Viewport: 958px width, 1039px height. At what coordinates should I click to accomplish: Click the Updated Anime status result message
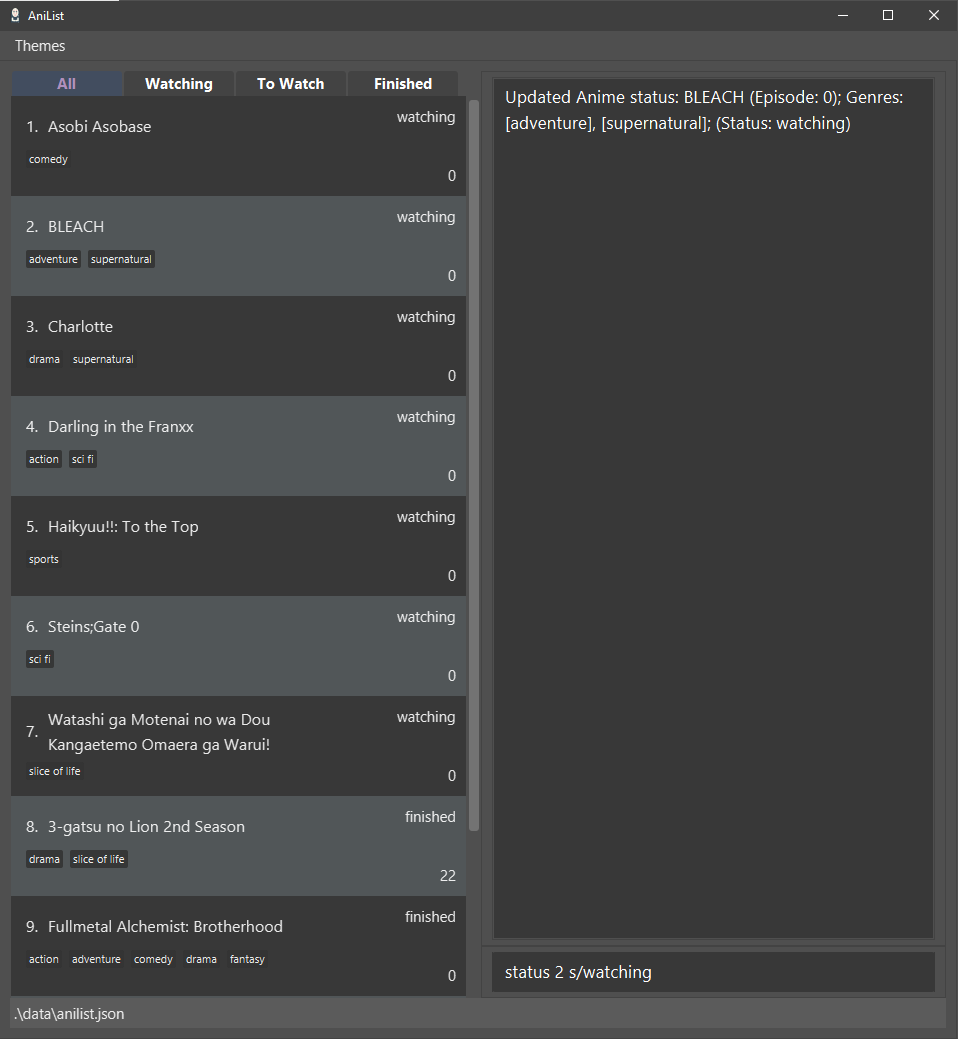pos(704,110)
